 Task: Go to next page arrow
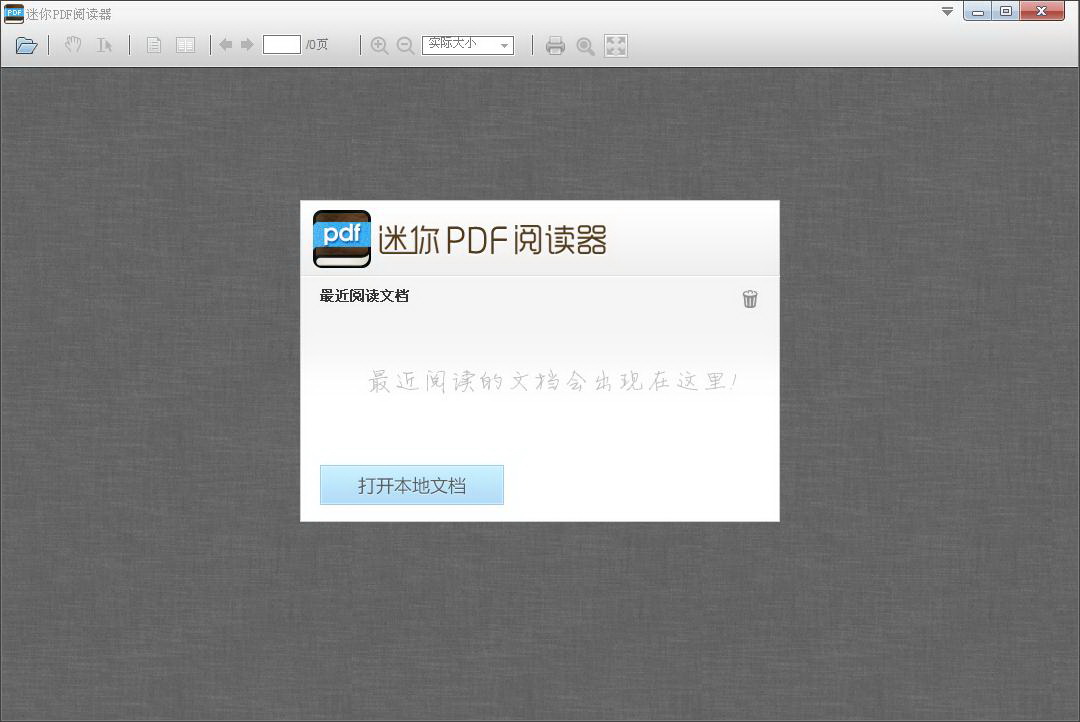click(247, 45)
